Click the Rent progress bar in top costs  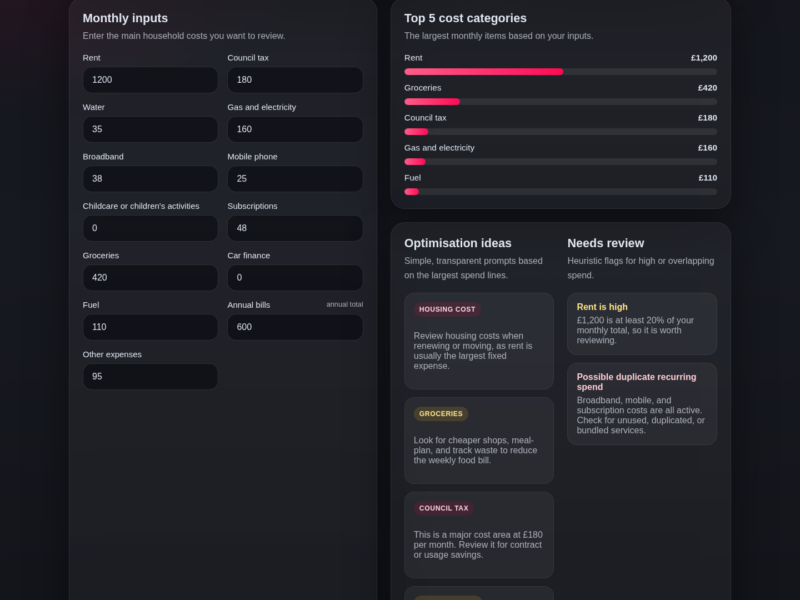point(560,72)
